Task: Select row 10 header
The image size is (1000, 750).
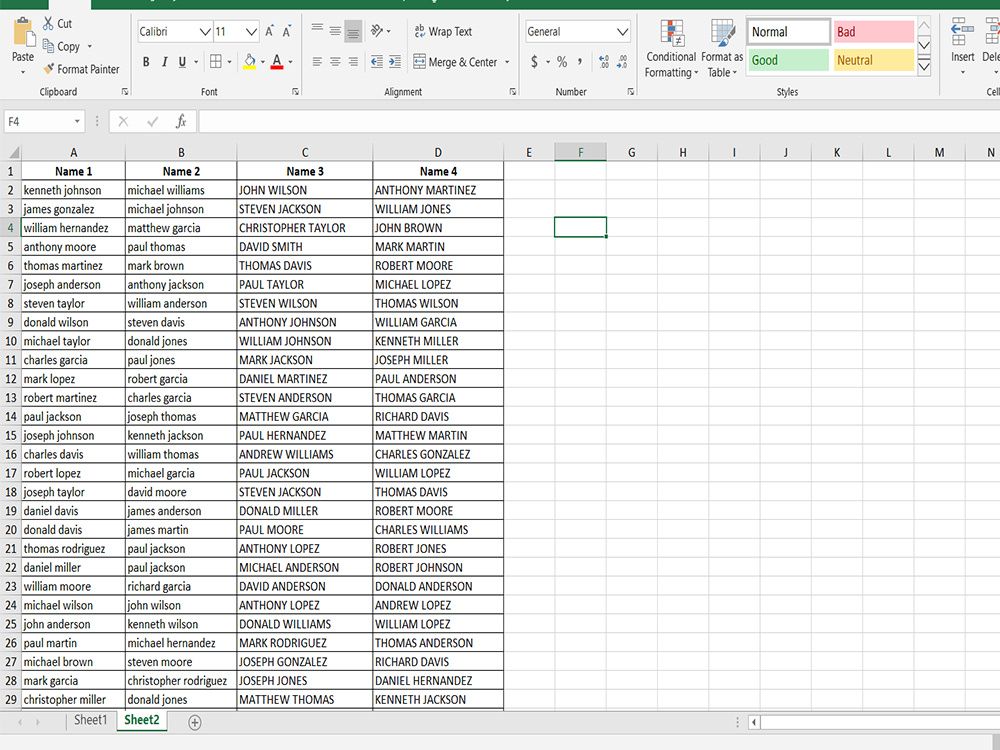Action: click(x=11, y=341)
